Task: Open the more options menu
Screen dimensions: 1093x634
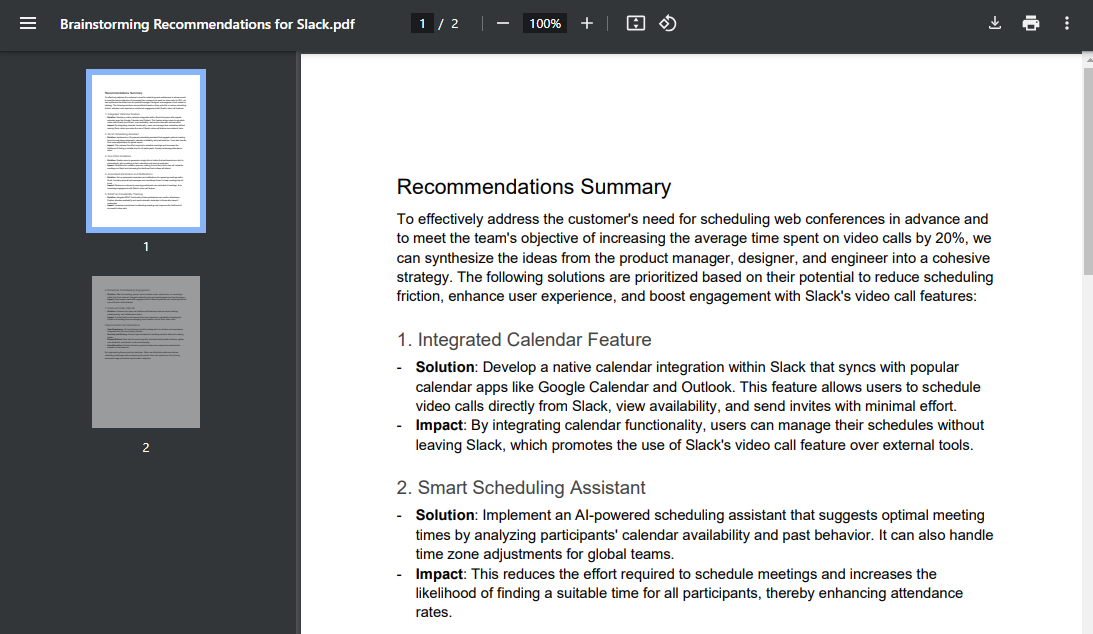Action: click(1066, 23)
